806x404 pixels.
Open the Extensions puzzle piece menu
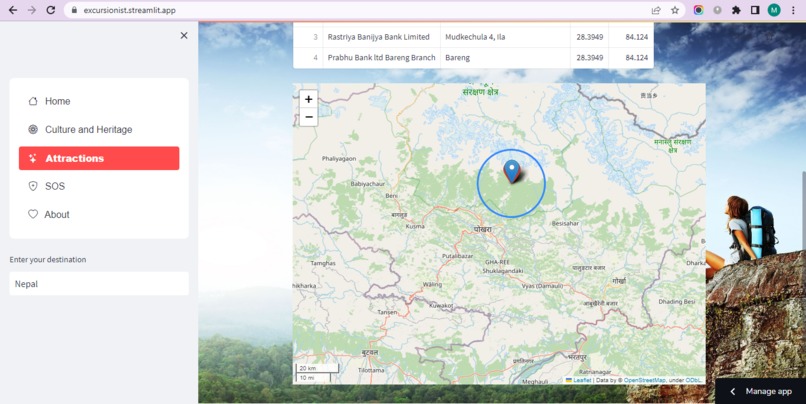coord(736,10)
